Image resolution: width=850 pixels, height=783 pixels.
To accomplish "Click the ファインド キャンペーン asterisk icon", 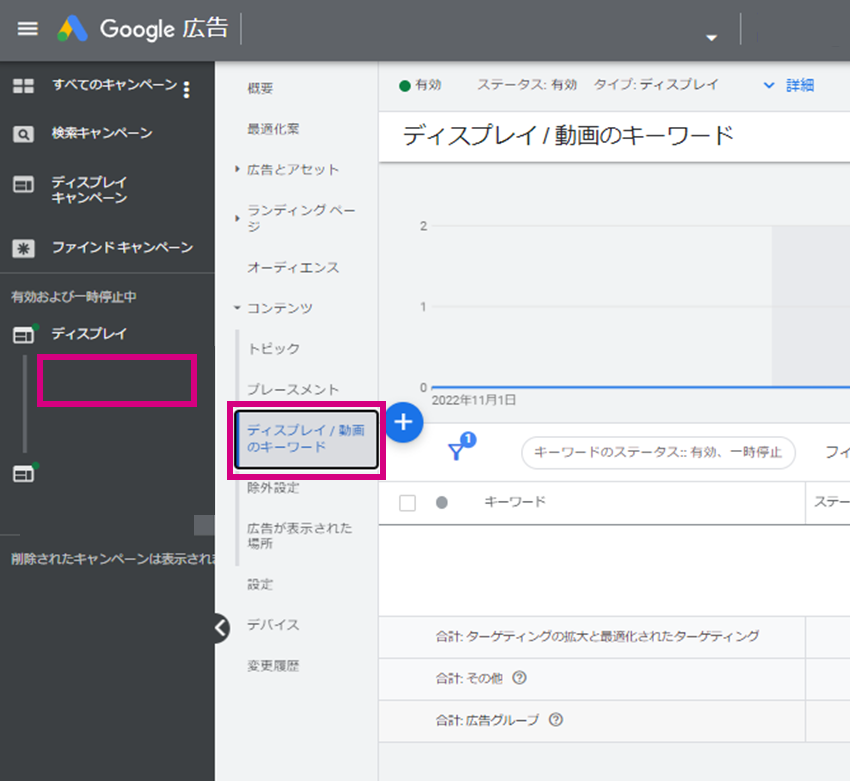I will (x=23, y=248).
